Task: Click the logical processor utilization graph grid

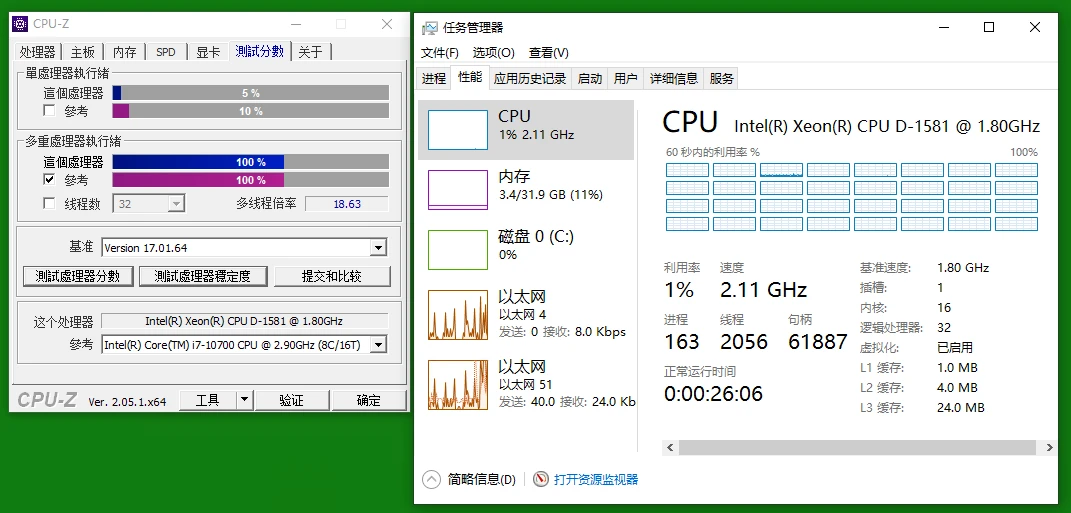Action: 852,197
